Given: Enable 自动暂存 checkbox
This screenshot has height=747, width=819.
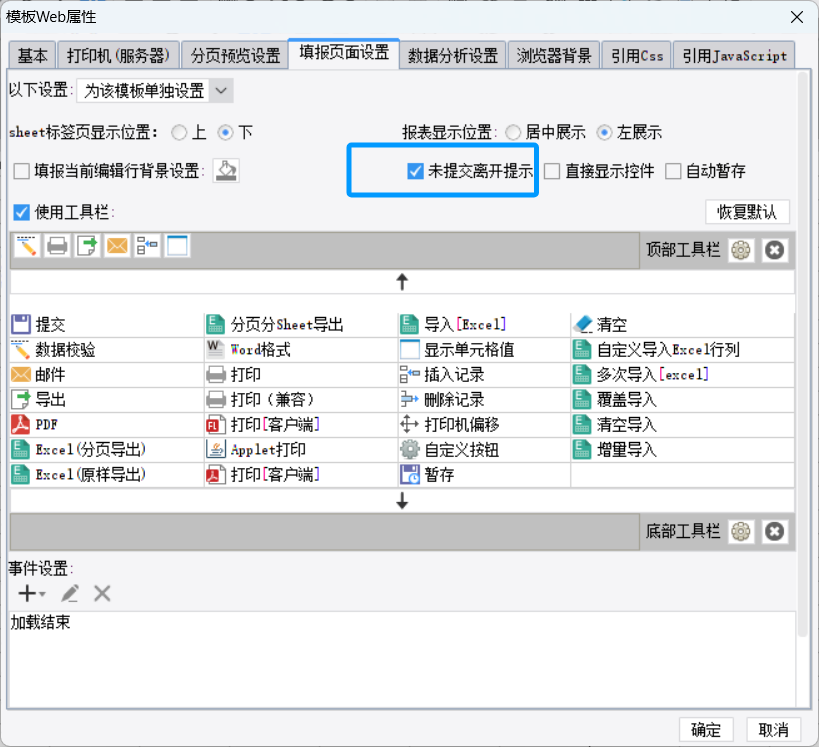Looking at the screenshot, I should pyautogui.click(x=673, y=171).
